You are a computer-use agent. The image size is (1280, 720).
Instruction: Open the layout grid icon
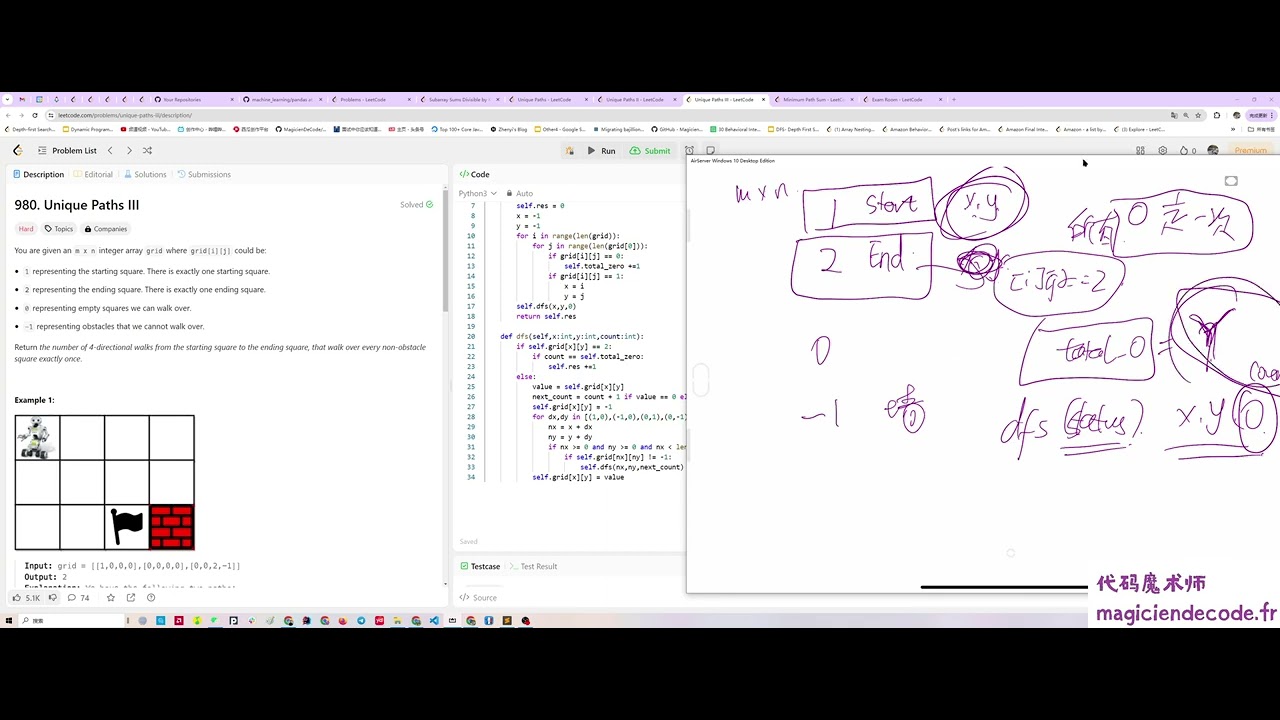1140,151
